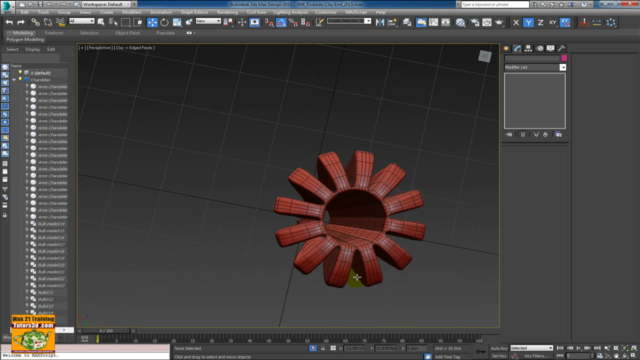The image size is (640, 360).
Task: Open the Create command panel tab
Action: click(x=507, y=48)
